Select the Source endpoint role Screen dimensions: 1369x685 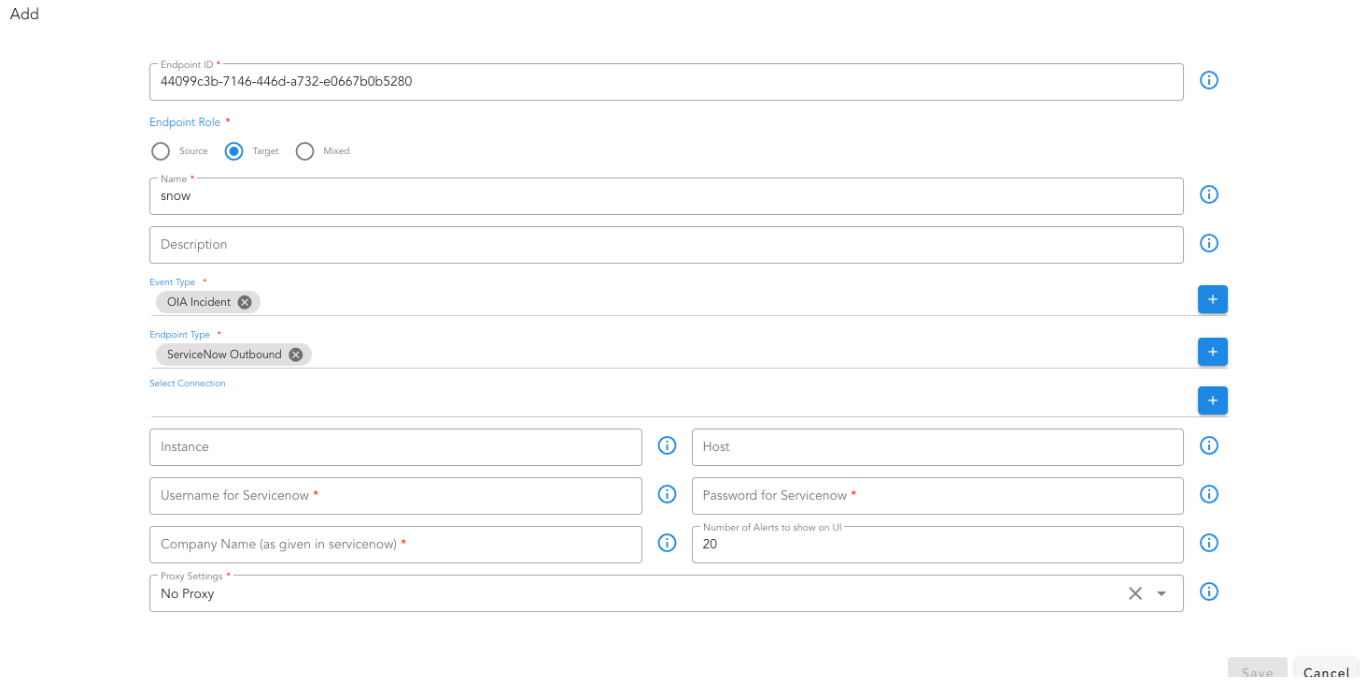[160, 151]
